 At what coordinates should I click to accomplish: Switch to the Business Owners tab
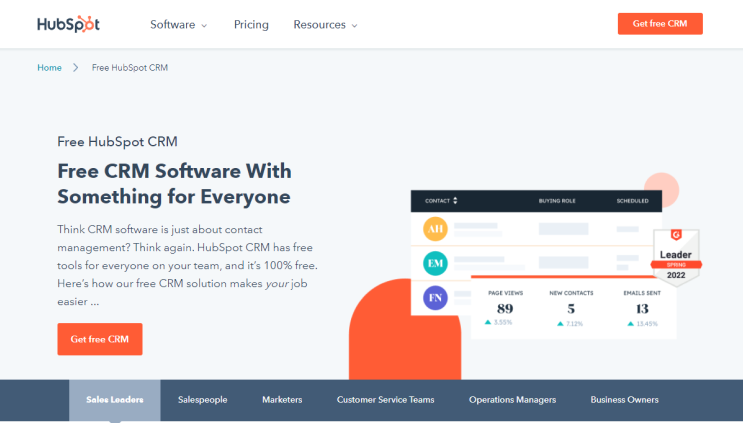(x=624, y=400)
